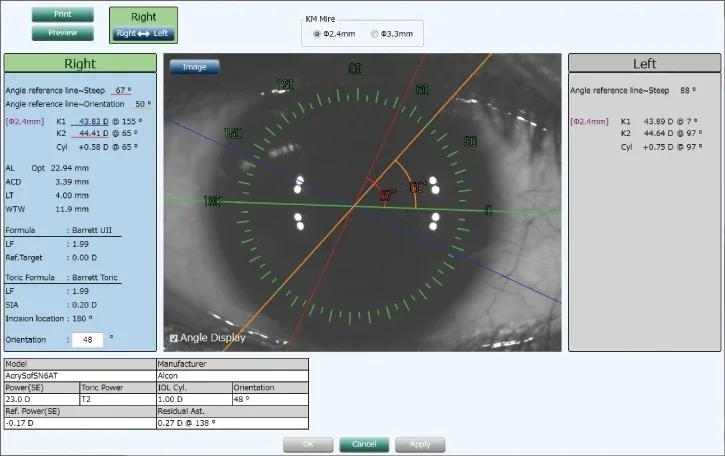Click the Orientation table cell 48°
This screenshot has width=725, height=456.
click(270, 399)
